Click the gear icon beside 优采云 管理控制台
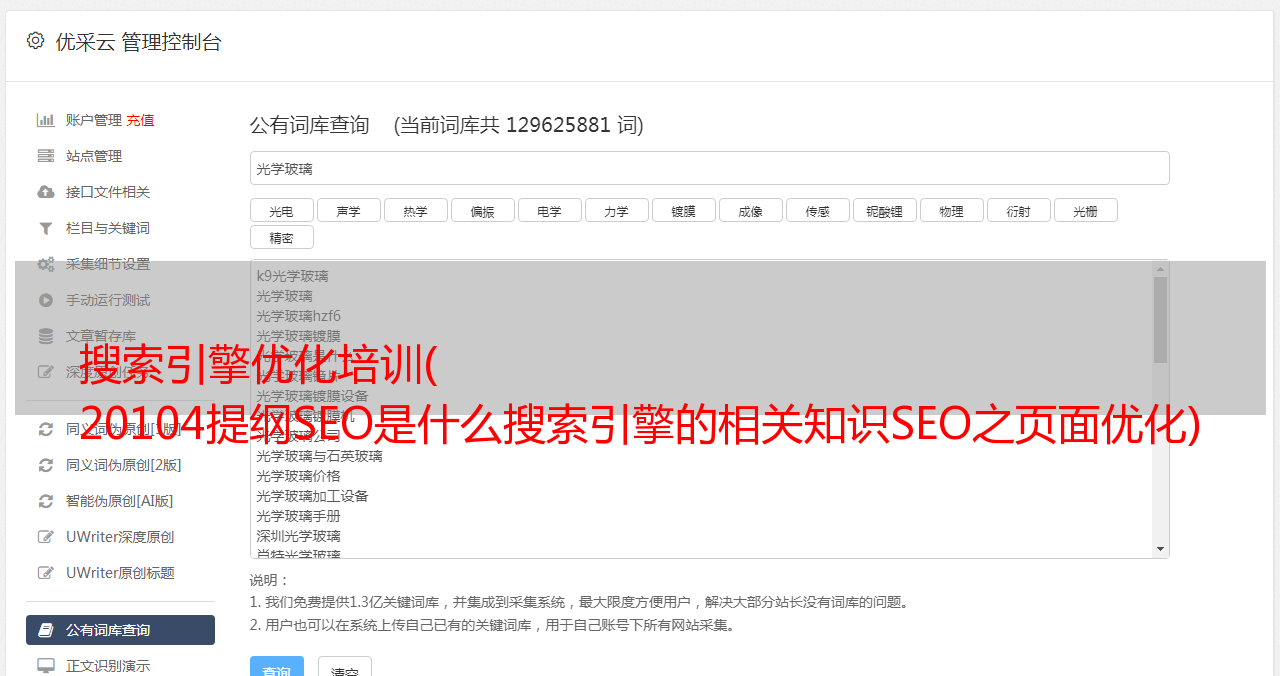The width and height of the screenshot is (1280, 676). click(36, 41)
